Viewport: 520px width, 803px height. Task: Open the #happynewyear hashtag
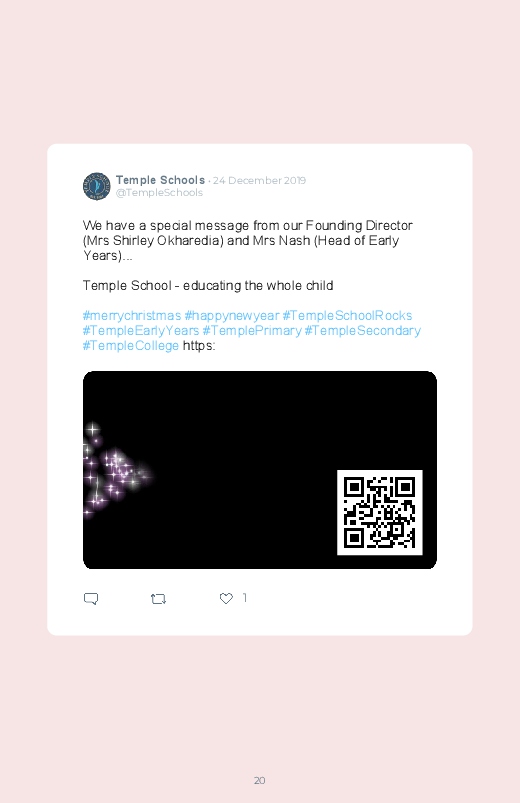[x=232, y=315]
